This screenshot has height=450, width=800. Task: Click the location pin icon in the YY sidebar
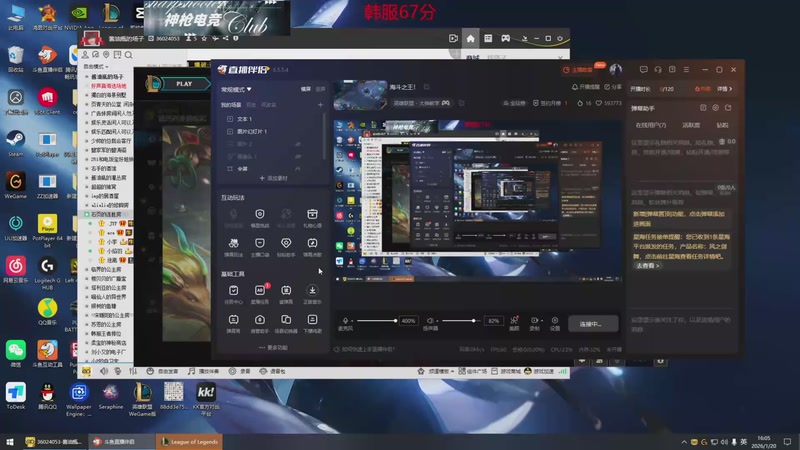(106, 55)
